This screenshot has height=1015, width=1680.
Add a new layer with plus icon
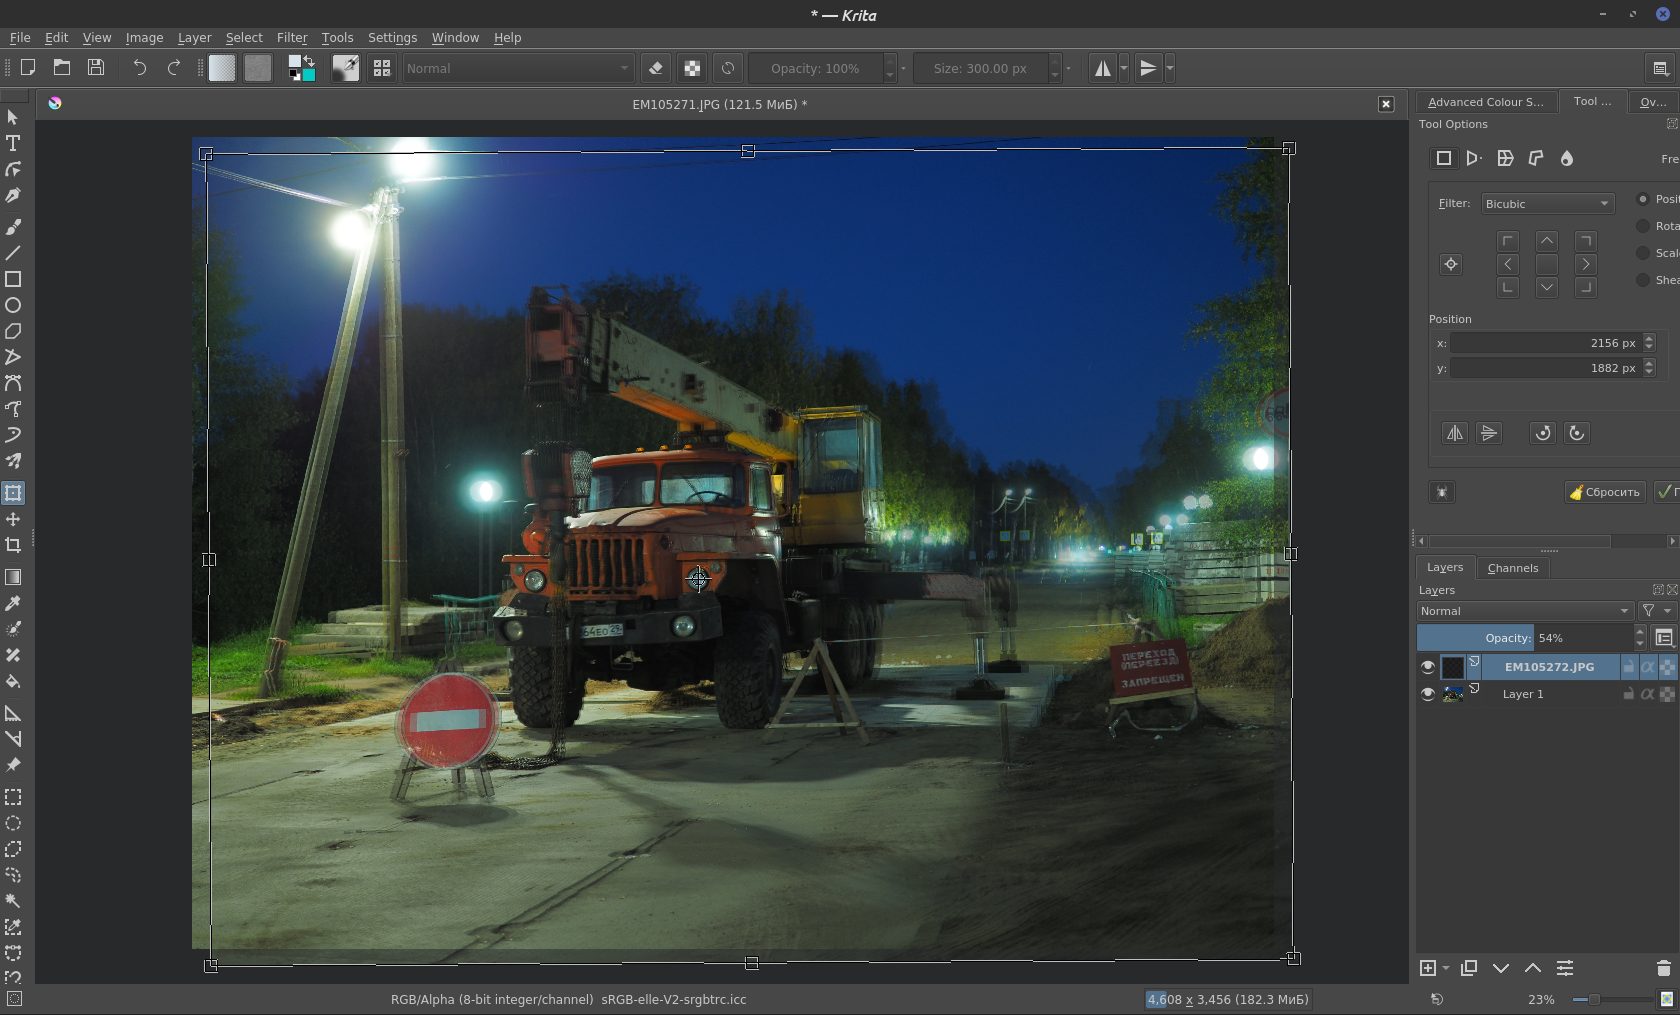coord(1428,968)
